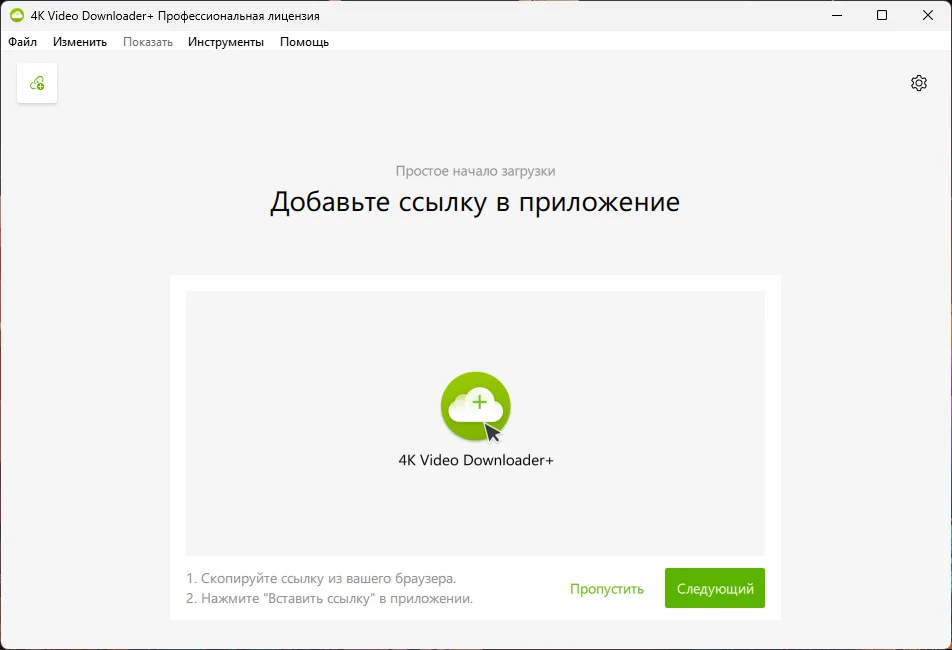Click the window title text Профессиональная лицензия
952x650 pixels.
tap(239, 16)
